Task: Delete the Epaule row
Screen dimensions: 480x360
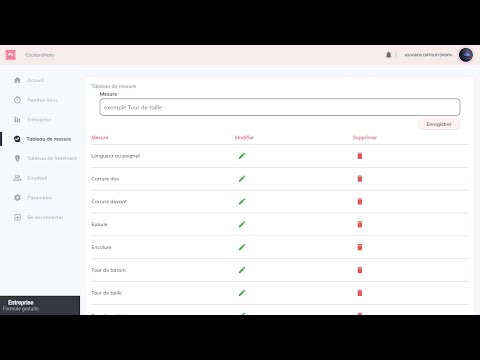Action: 360,224
